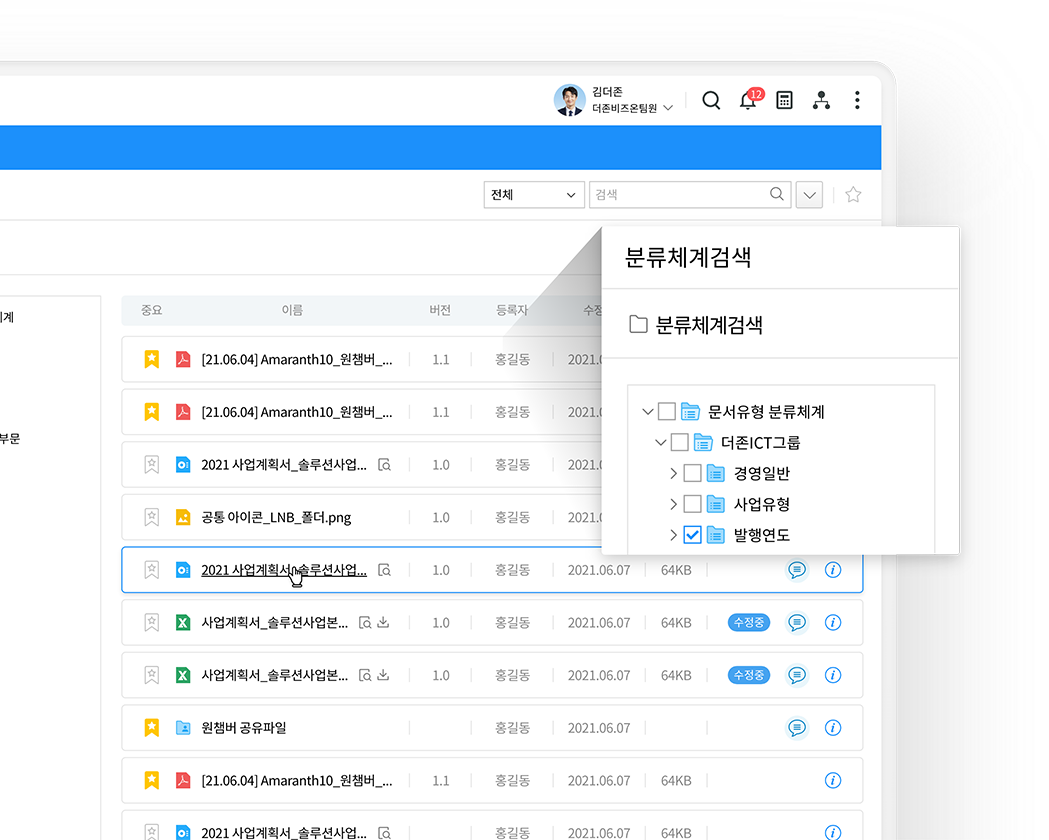Click the 발행연도 folder icon
This screenshot has height=840, width=1049.
click(716, 534)
